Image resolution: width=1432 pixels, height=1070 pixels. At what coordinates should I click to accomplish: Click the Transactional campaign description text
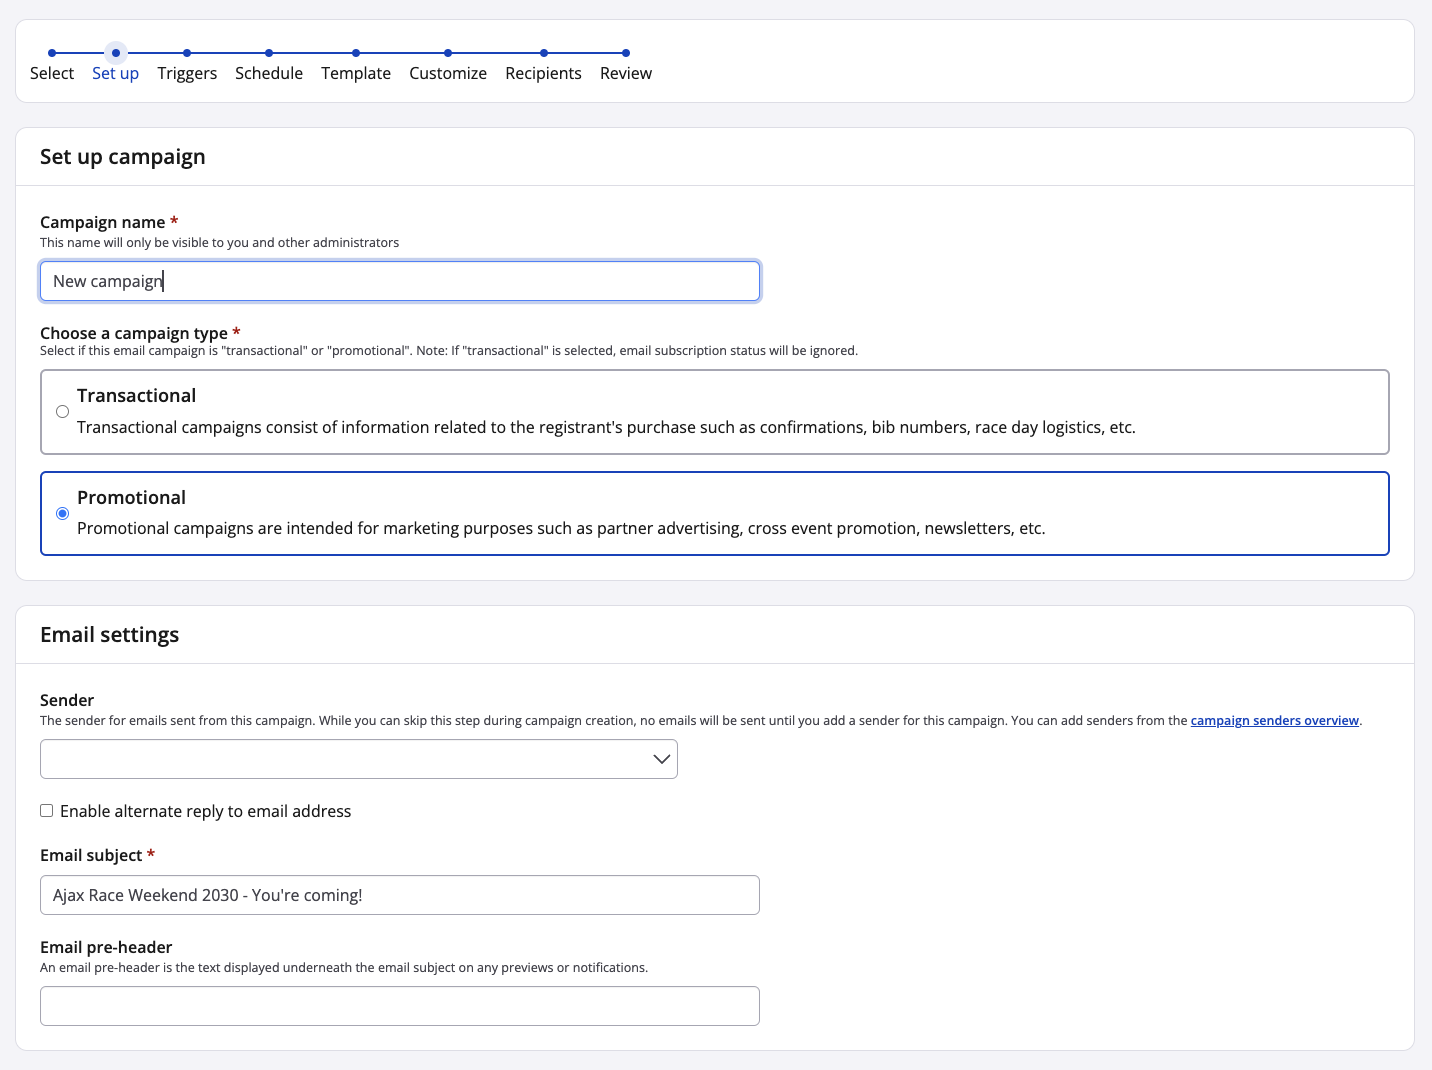[606, 428]
